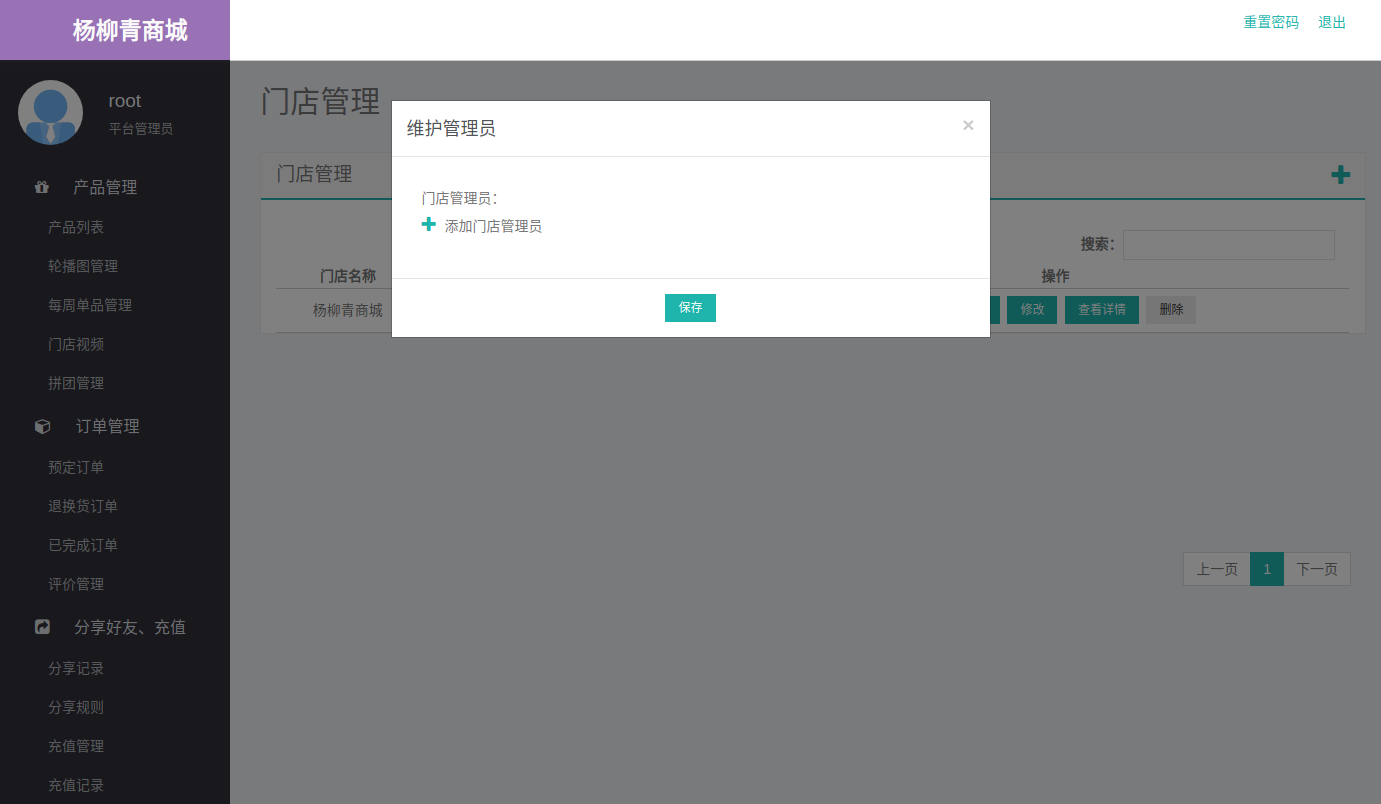Toggle the 分享好友、充值 menu section
The width and height of the screenshot is (1381, 804).
pos(130,627)
